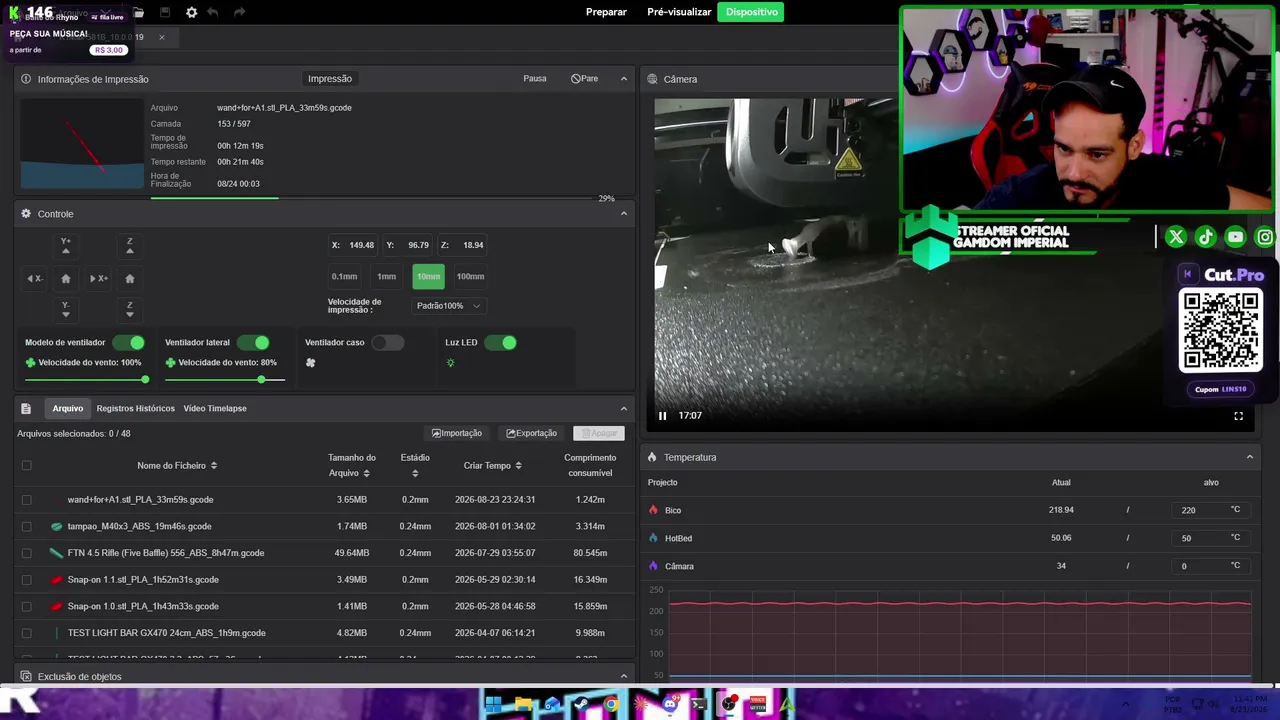Click the undo arrow in top toolbar
1280x720 pixels.
213,12
